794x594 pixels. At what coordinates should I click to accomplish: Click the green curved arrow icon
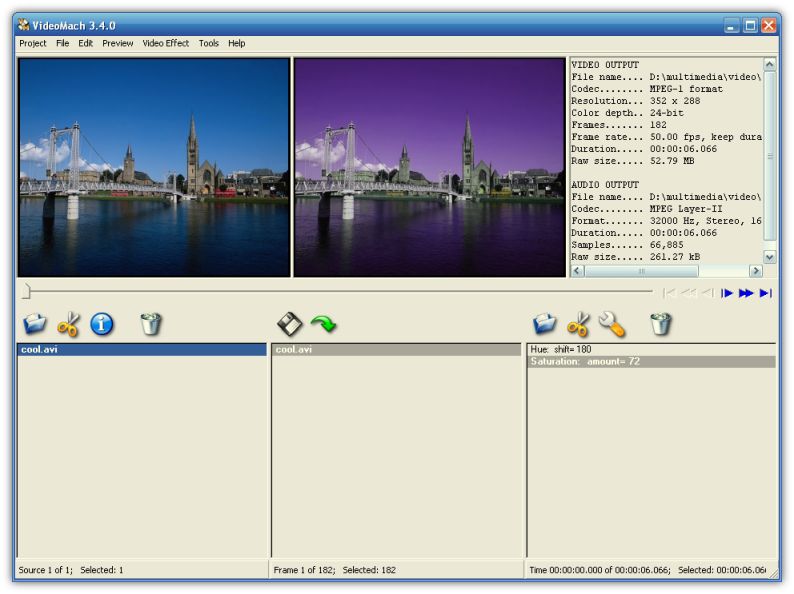[323, 324]
